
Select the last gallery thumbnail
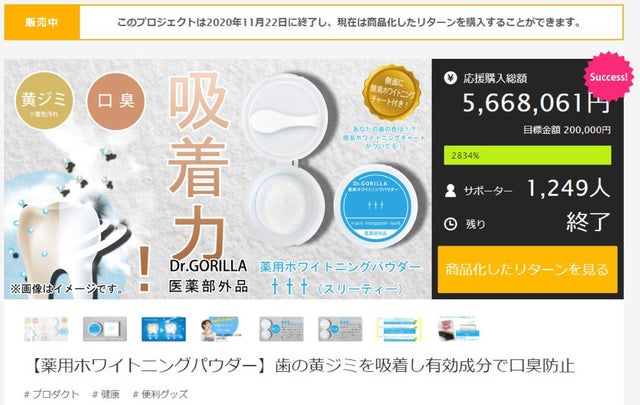(458, 329)
